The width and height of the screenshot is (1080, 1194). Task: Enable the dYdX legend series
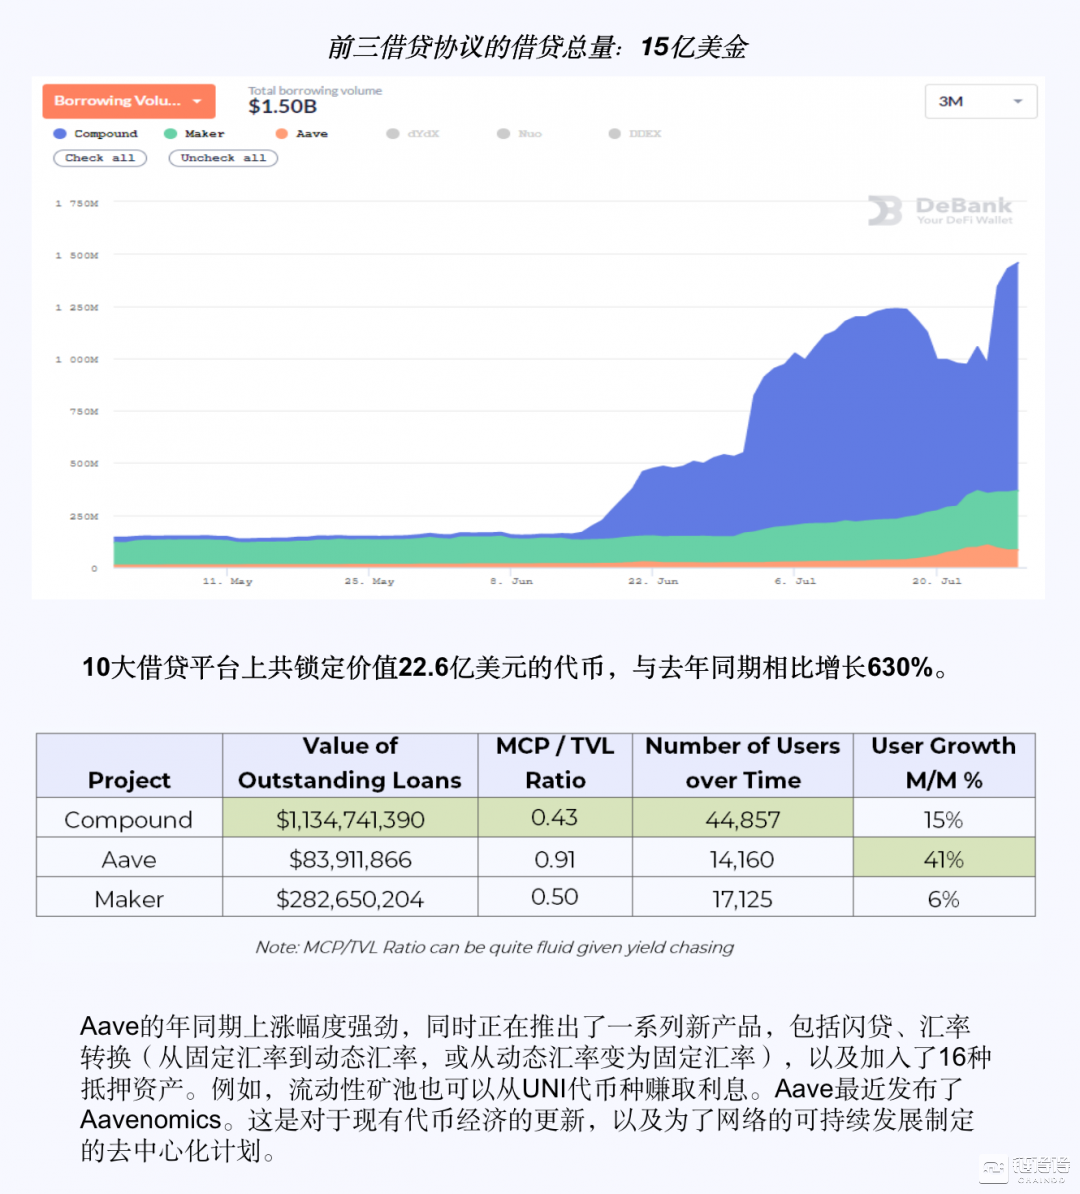tap(414, 133)
